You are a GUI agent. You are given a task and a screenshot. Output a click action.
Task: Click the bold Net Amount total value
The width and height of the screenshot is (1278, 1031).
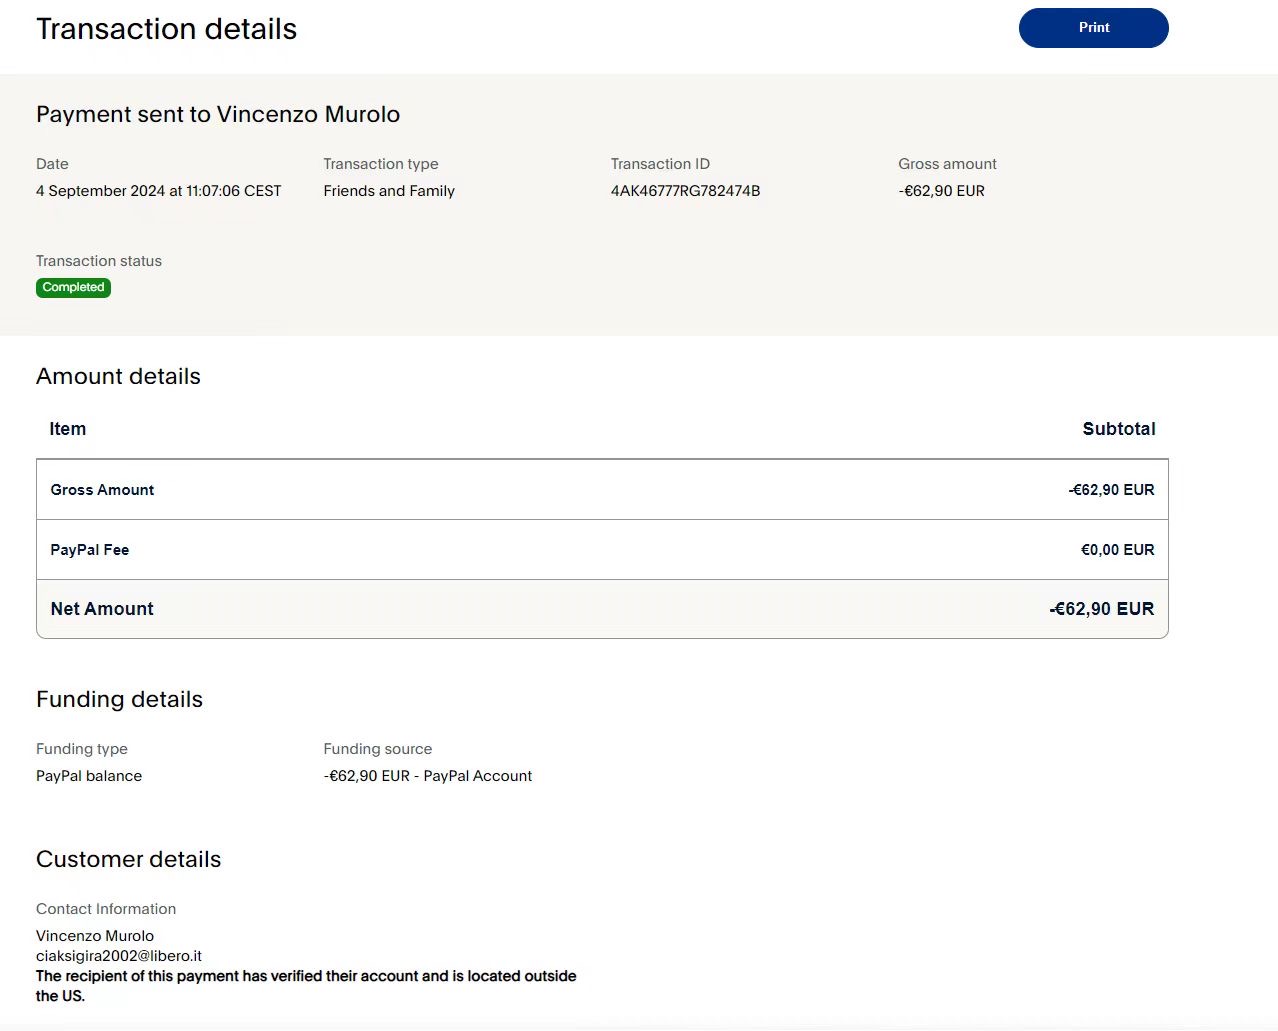[1101, 609]
